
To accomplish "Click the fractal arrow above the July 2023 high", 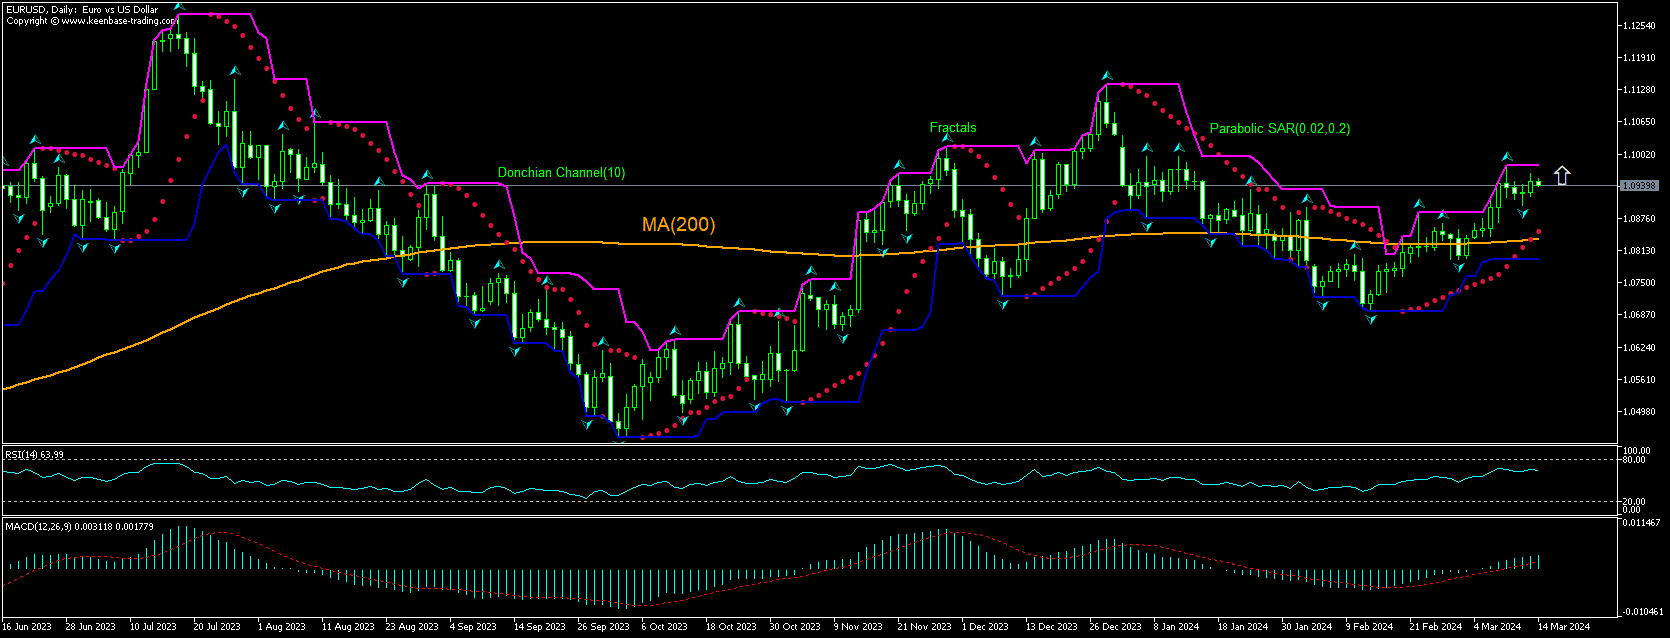I will click(178, 6).
